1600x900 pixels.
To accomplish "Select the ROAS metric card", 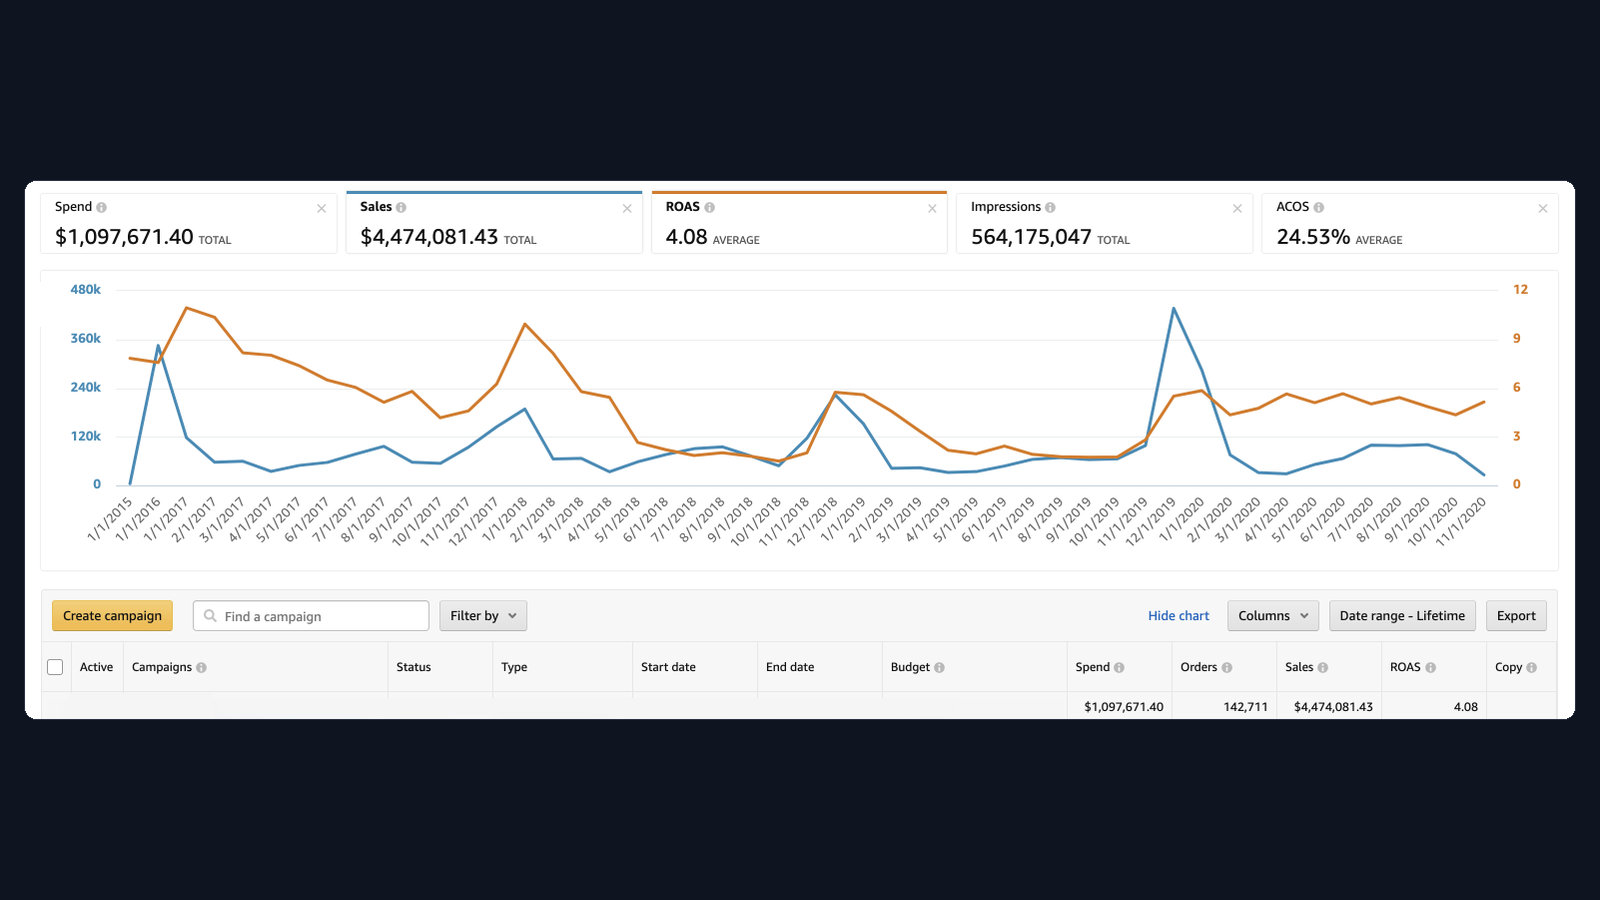I will click(x=799, y=223).
